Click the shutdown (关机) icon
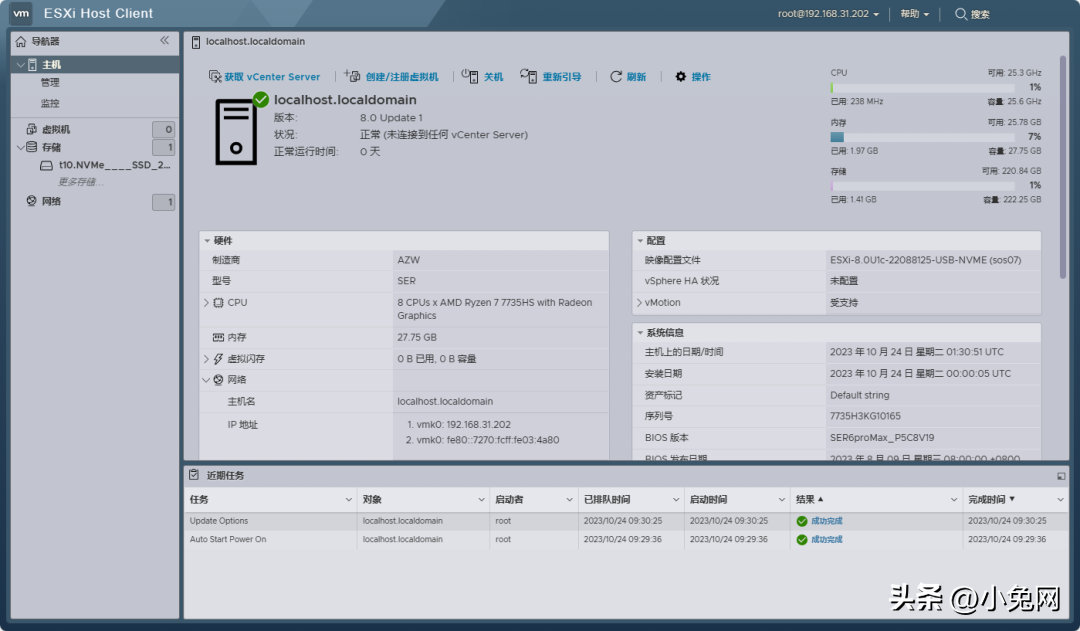Viewport: 1080px width, 631px height. click(470, 76)
